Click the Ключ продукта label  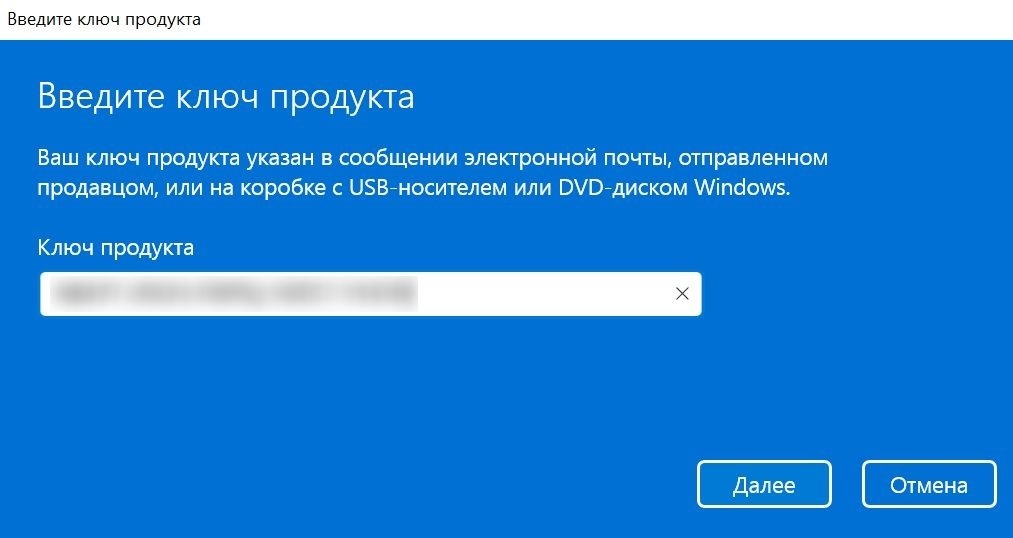tap(116, 248)
